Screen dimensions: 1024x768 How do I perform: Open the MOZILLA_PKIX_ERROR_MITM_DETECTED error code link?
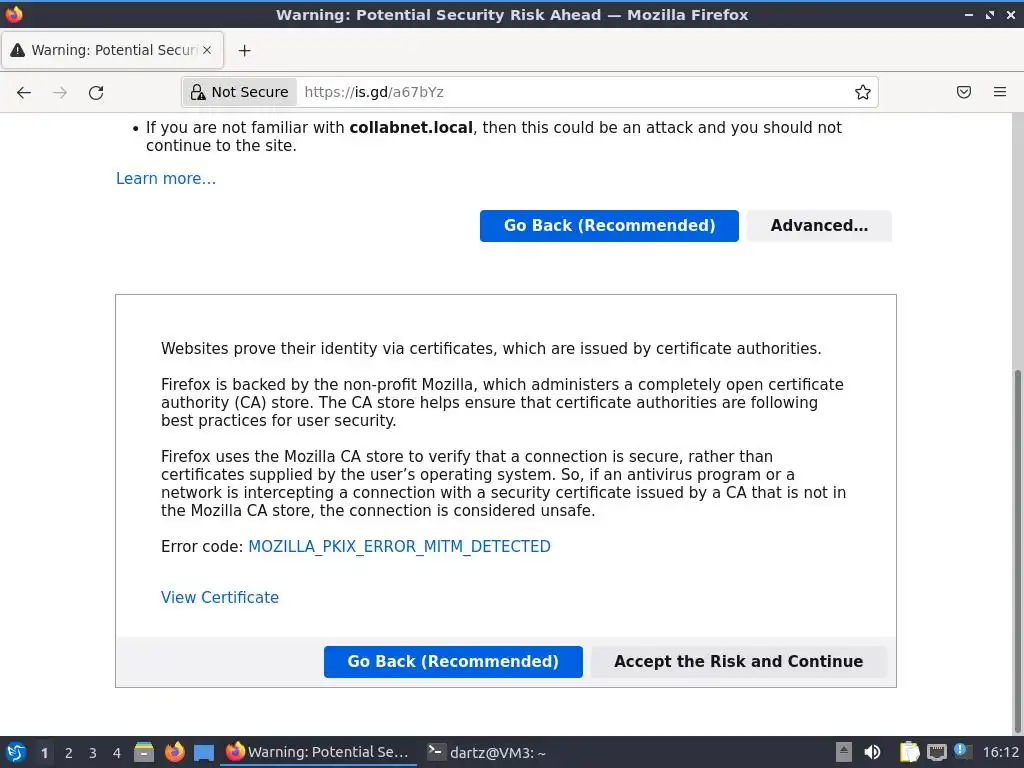tap(399, 547)
